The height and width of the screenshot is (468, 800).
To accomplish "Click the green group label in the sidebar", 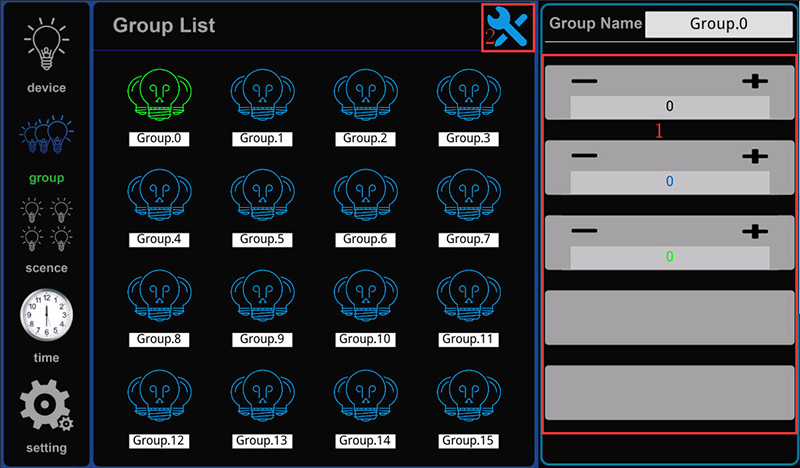I will (46, 178).
